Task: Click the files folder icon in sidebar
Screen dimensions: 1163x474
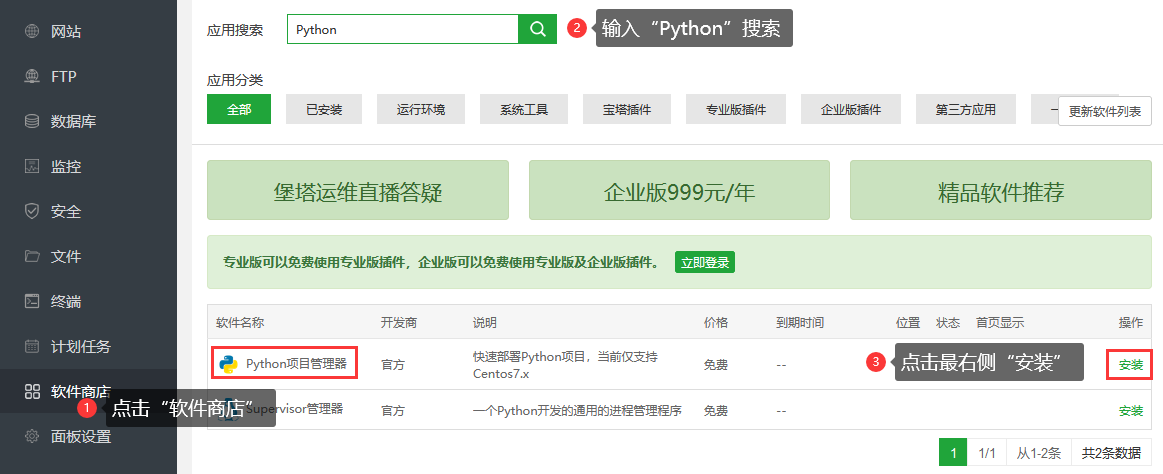Action: point(32,257)
